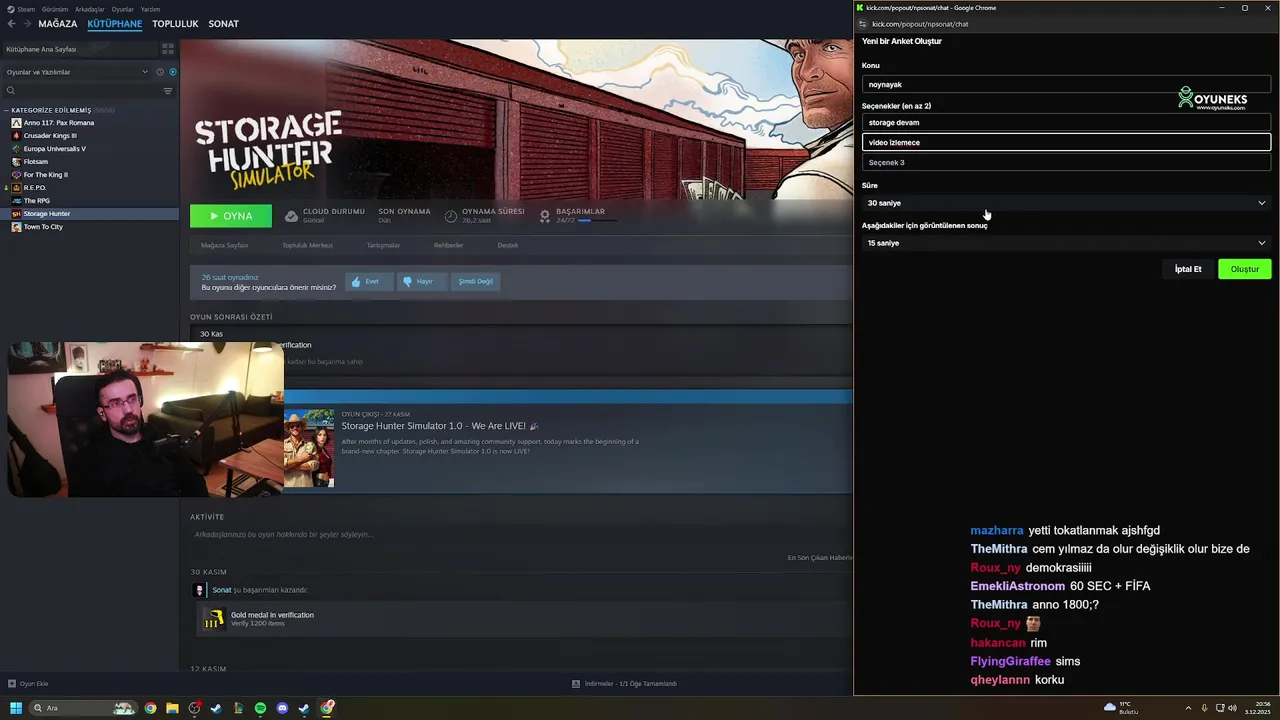The height and width of the screenshot is (720, 1280).
Task: Open Windows Start menu
Action: tap(16, 708)
